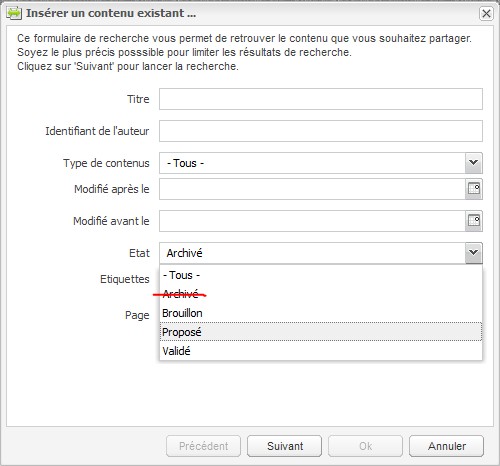500x466 pixels.
Task: Open the 'Modifié avant le' calendar picker
Action: (474, 221)
